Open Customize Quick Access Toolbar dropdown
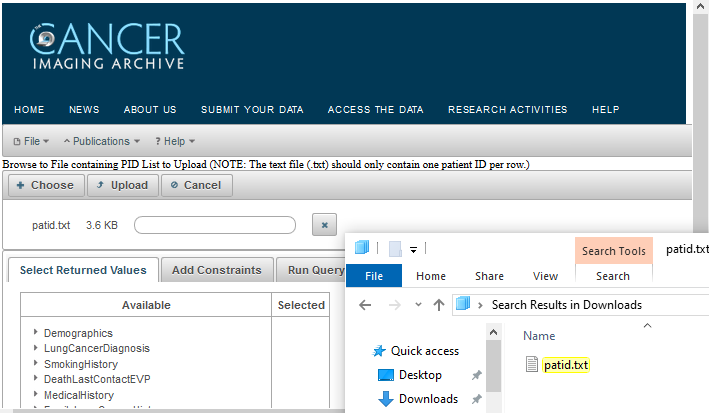Viewport: 709px width, 413px height. click(x=413, y=249)
